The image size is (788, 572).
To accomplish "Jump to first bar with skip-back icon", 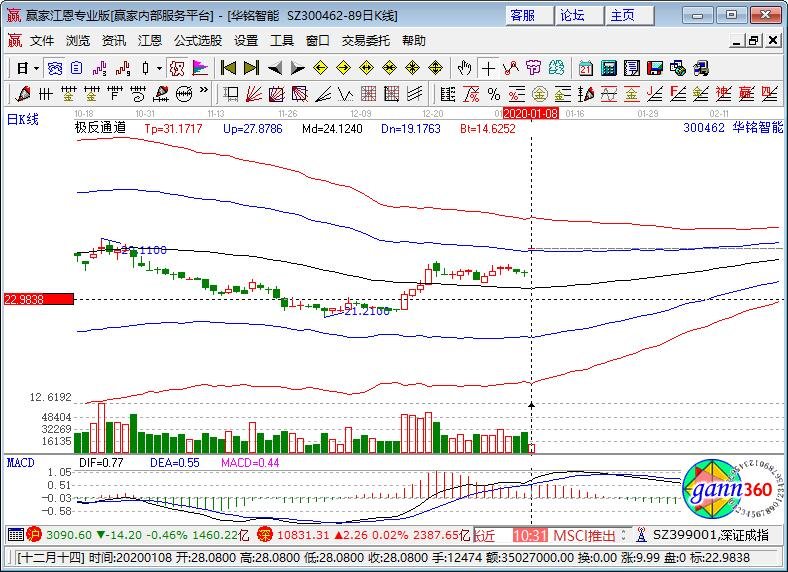I will 229,68.
